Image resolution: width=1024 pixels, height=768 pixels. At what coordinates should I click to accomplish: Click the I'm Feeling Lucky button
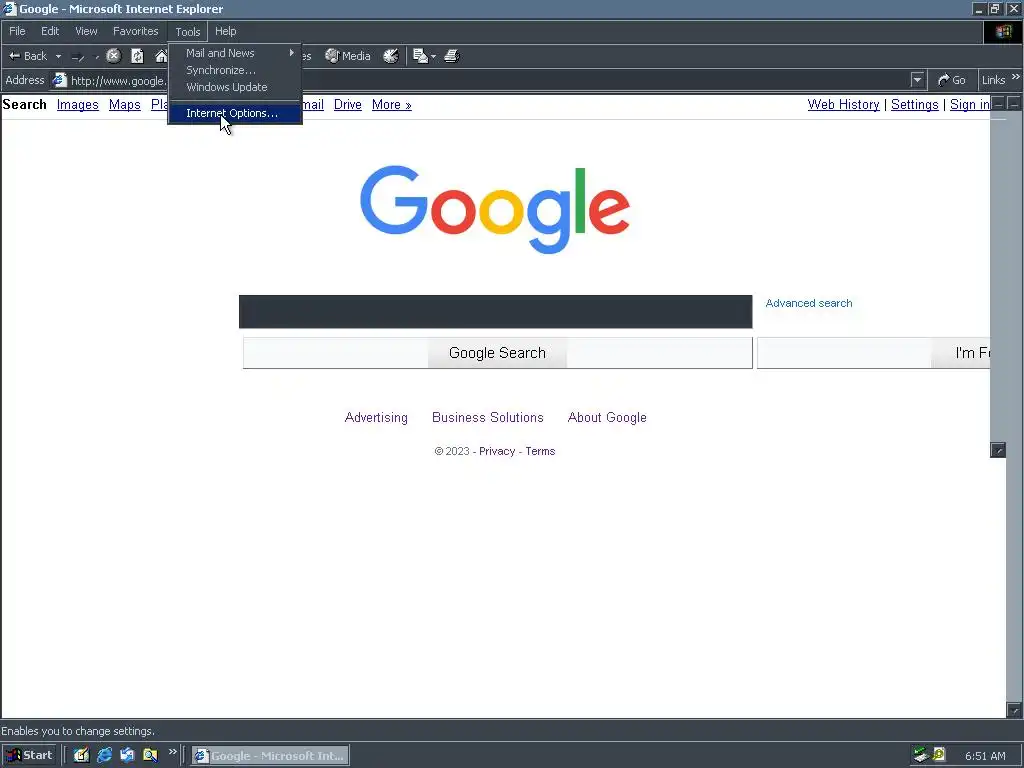coord(874,353)
